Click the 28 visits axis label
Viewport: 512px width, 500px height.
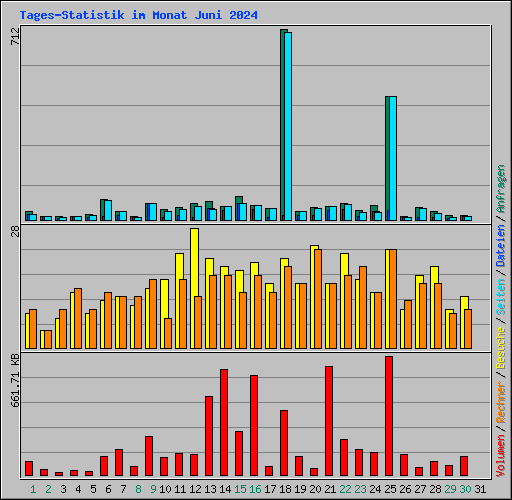pyautogui.click(x=15, y=231)
